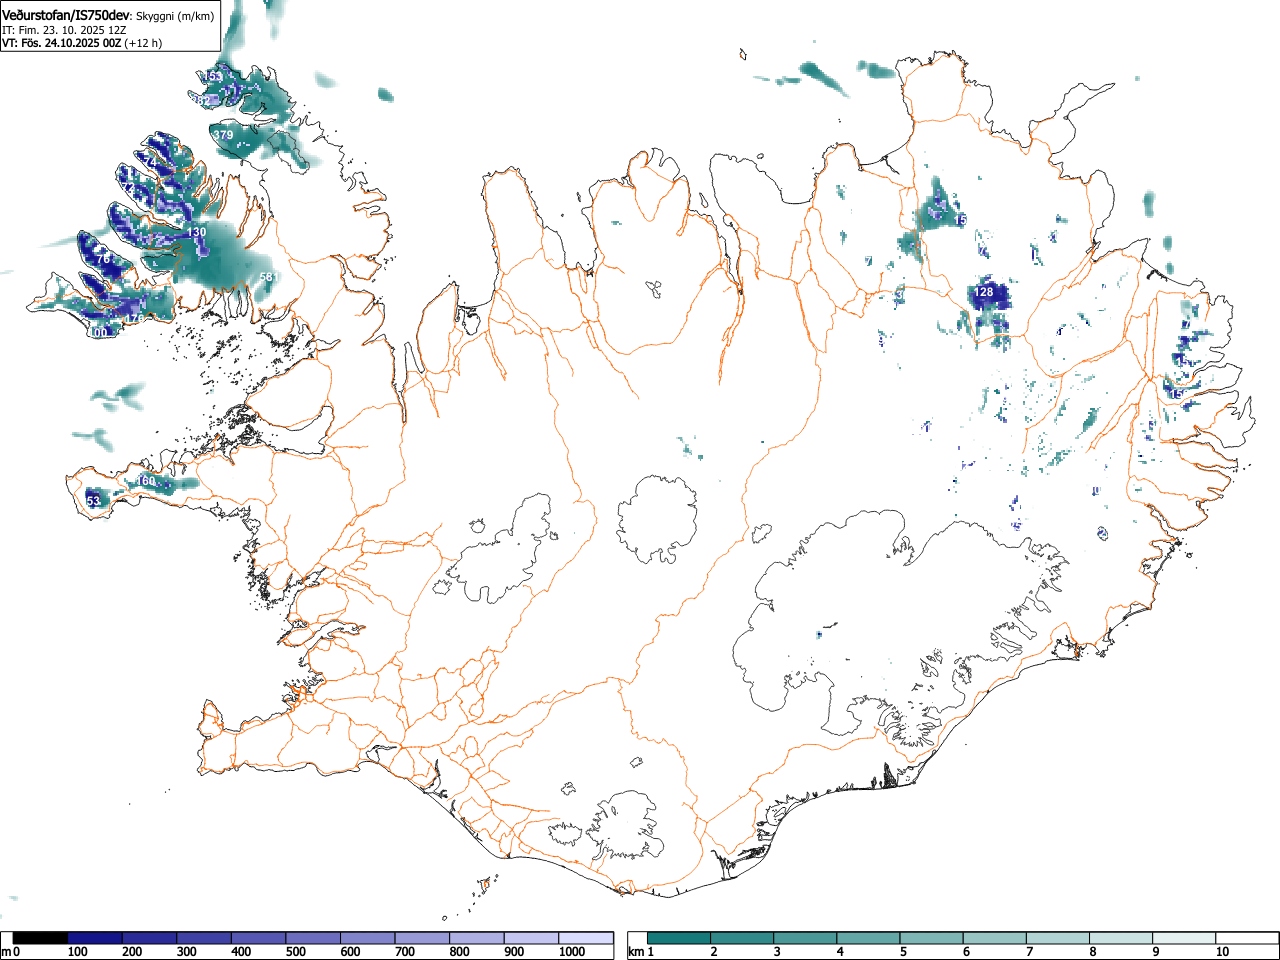Click the 100–200 m dark blue legend swatch
Screen dimensions: 1280x960
click(95, 938)
